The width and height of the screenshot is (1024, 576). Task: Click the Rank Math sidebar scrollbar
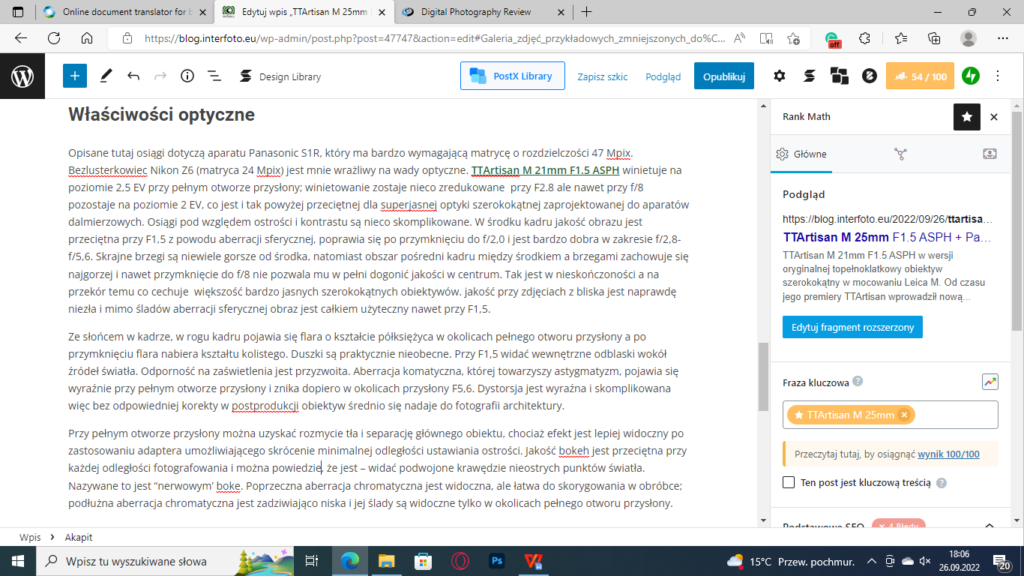(1016, 219)
